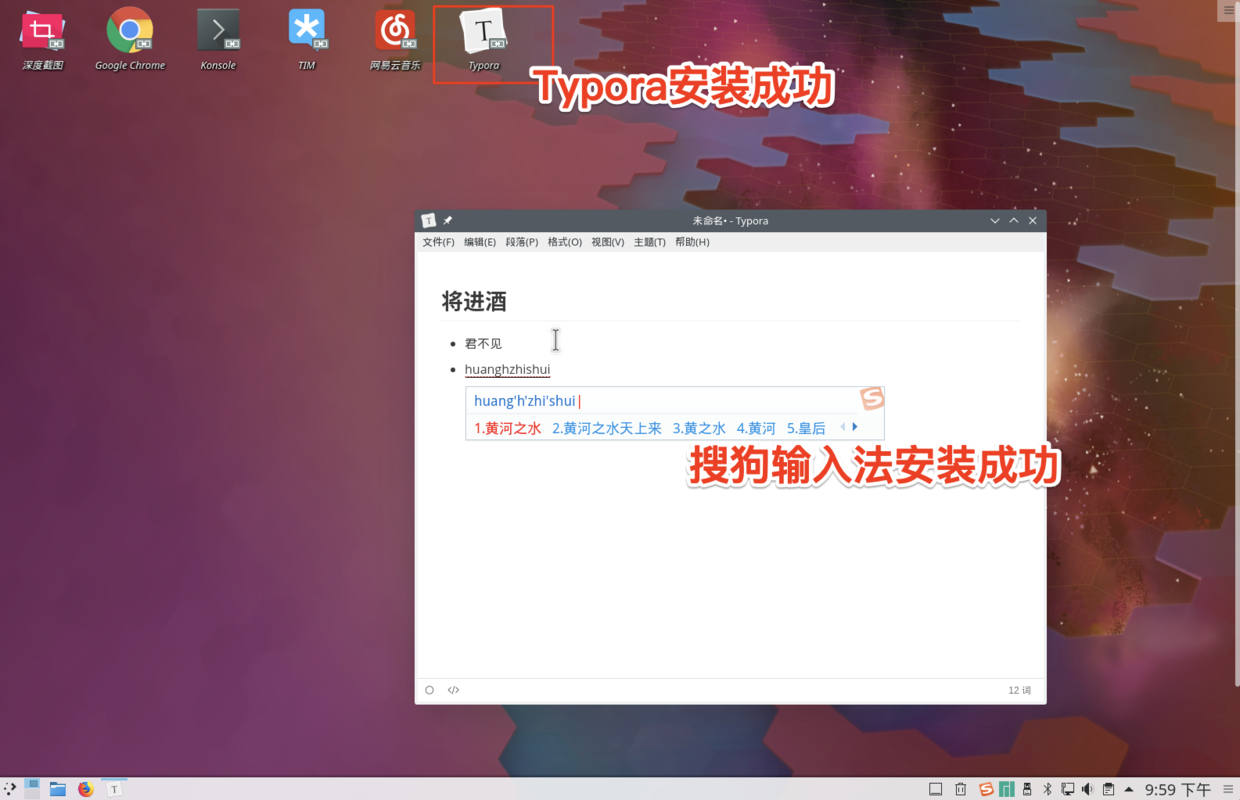
Task: Close the Typora window
Action: (x=1033, y=220)
